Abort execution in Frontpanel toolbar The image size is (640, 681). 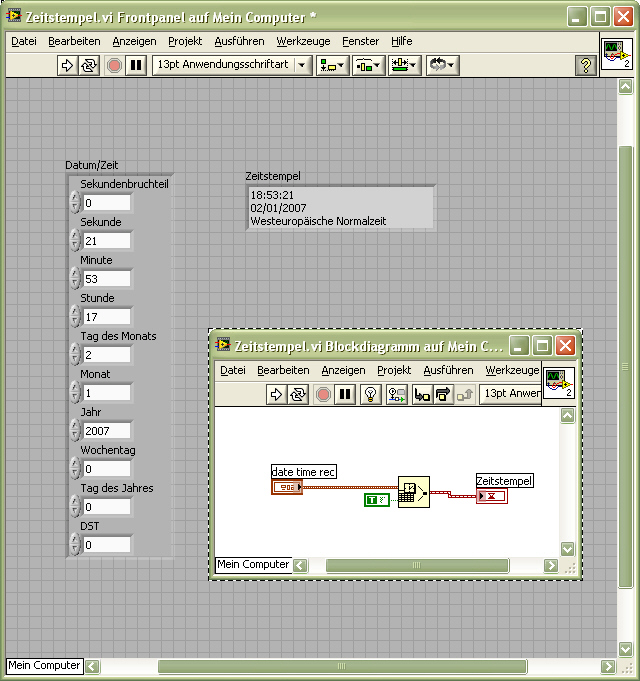click(114, 66)
